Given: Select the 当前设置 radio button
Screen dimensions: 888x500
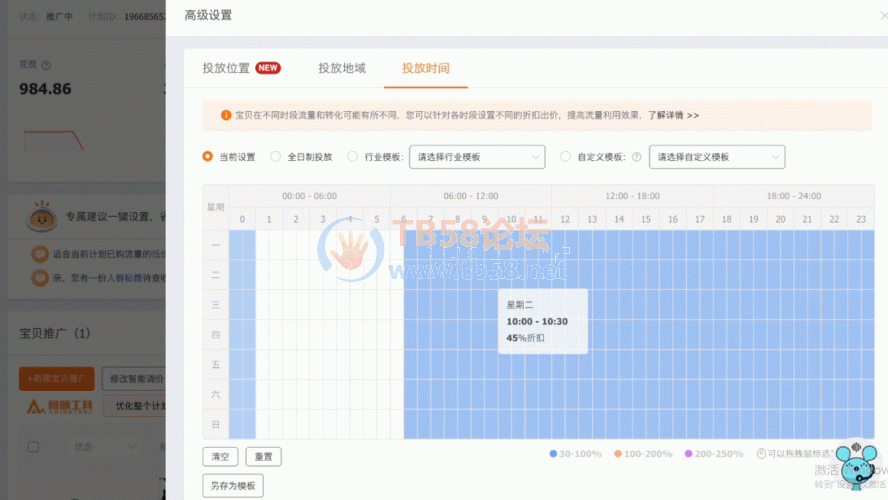Looking at the screenshot, I should point(208,157).
